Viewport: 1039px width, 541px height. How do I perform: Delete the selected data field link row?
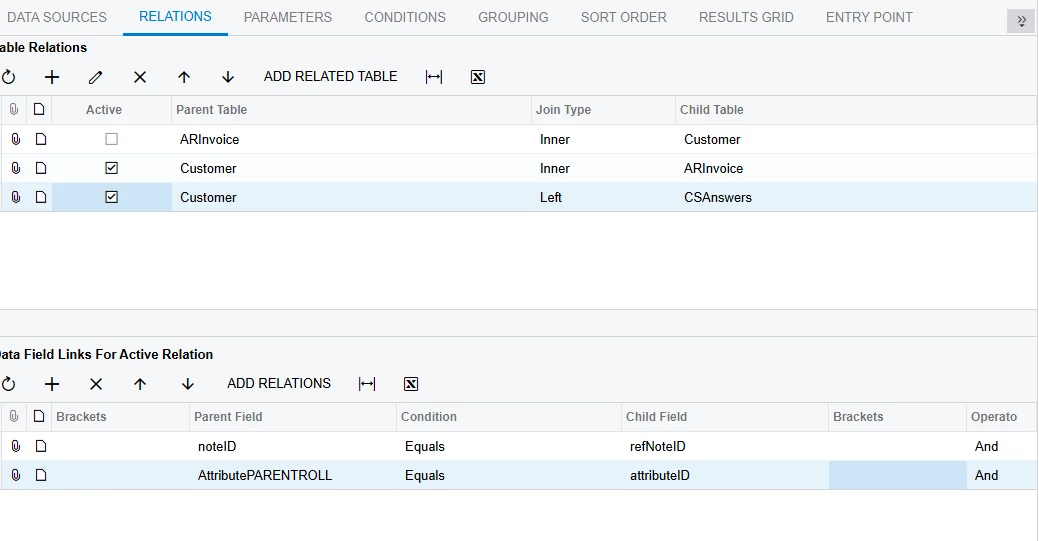coord(96,384)
